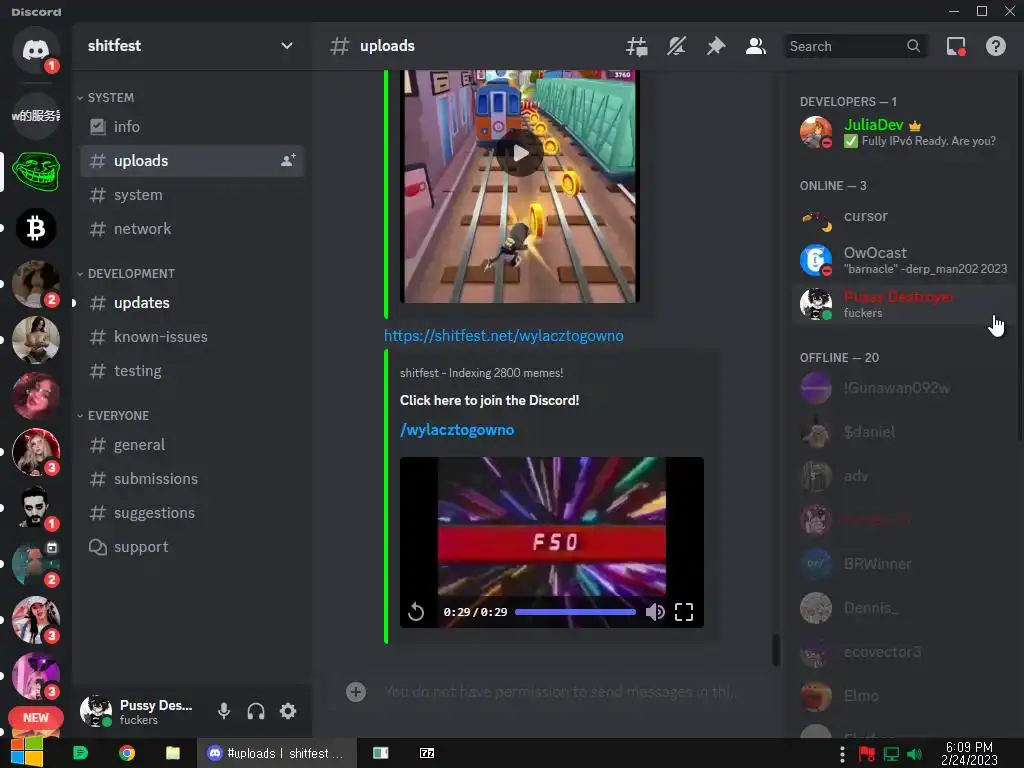
Task: Open the info channel
Action: pyautogui.click(x=191, y=127)
